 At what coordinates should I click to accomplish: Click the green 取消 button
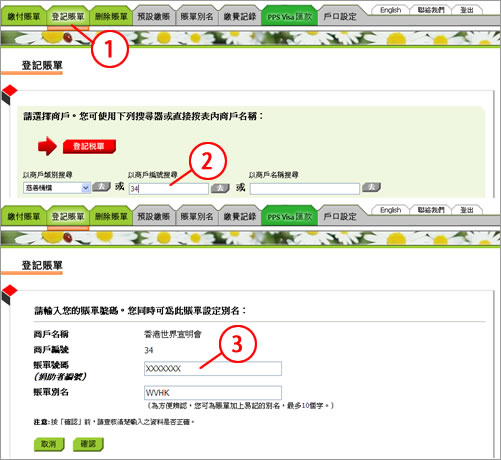[49, 444]
